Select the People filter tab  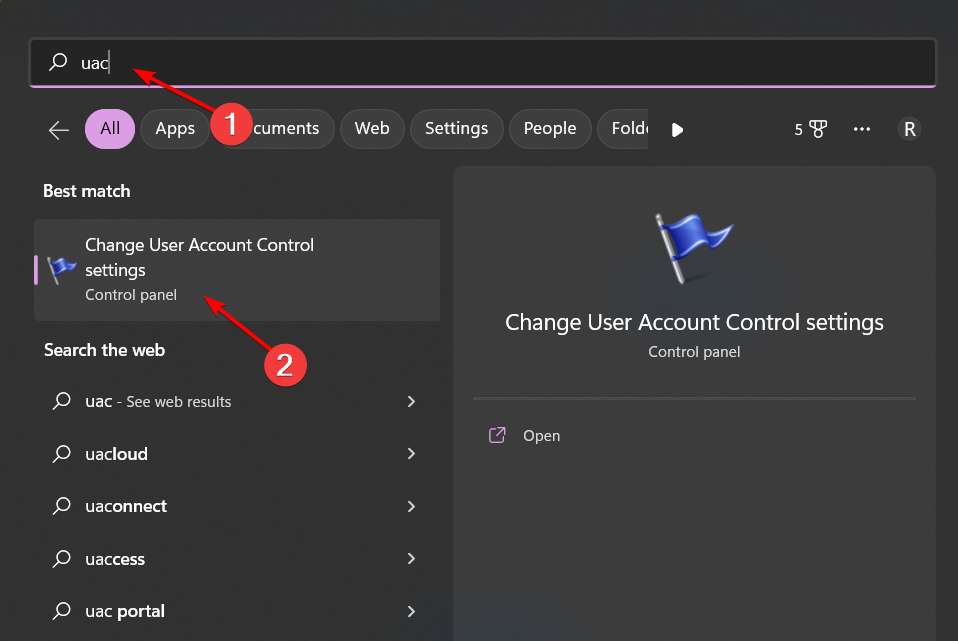point(550,129)
